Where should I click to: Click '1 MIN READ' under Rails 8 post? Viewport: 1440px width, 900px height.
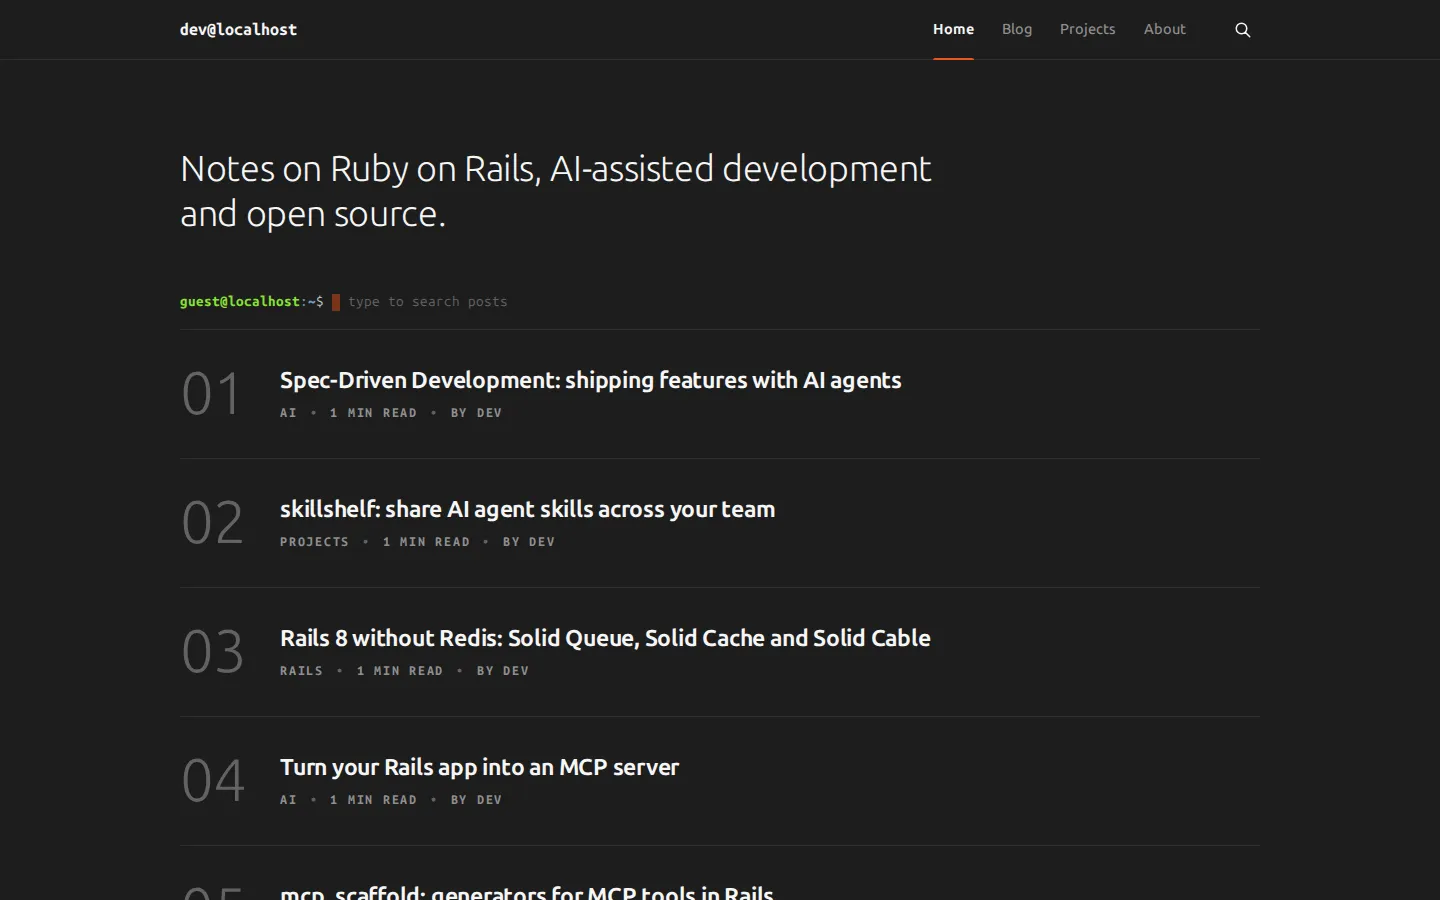pos(400,670)
